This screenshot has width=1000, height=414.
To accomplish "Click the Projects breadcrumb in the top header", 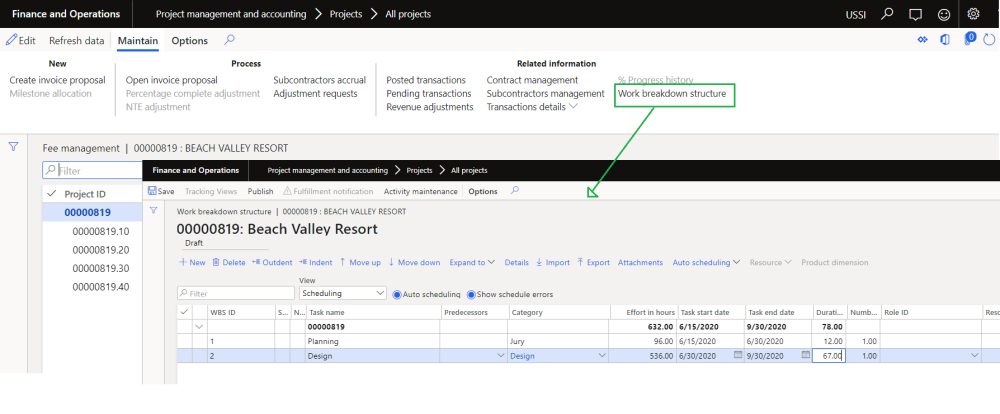I will click(x=346, y=13).
